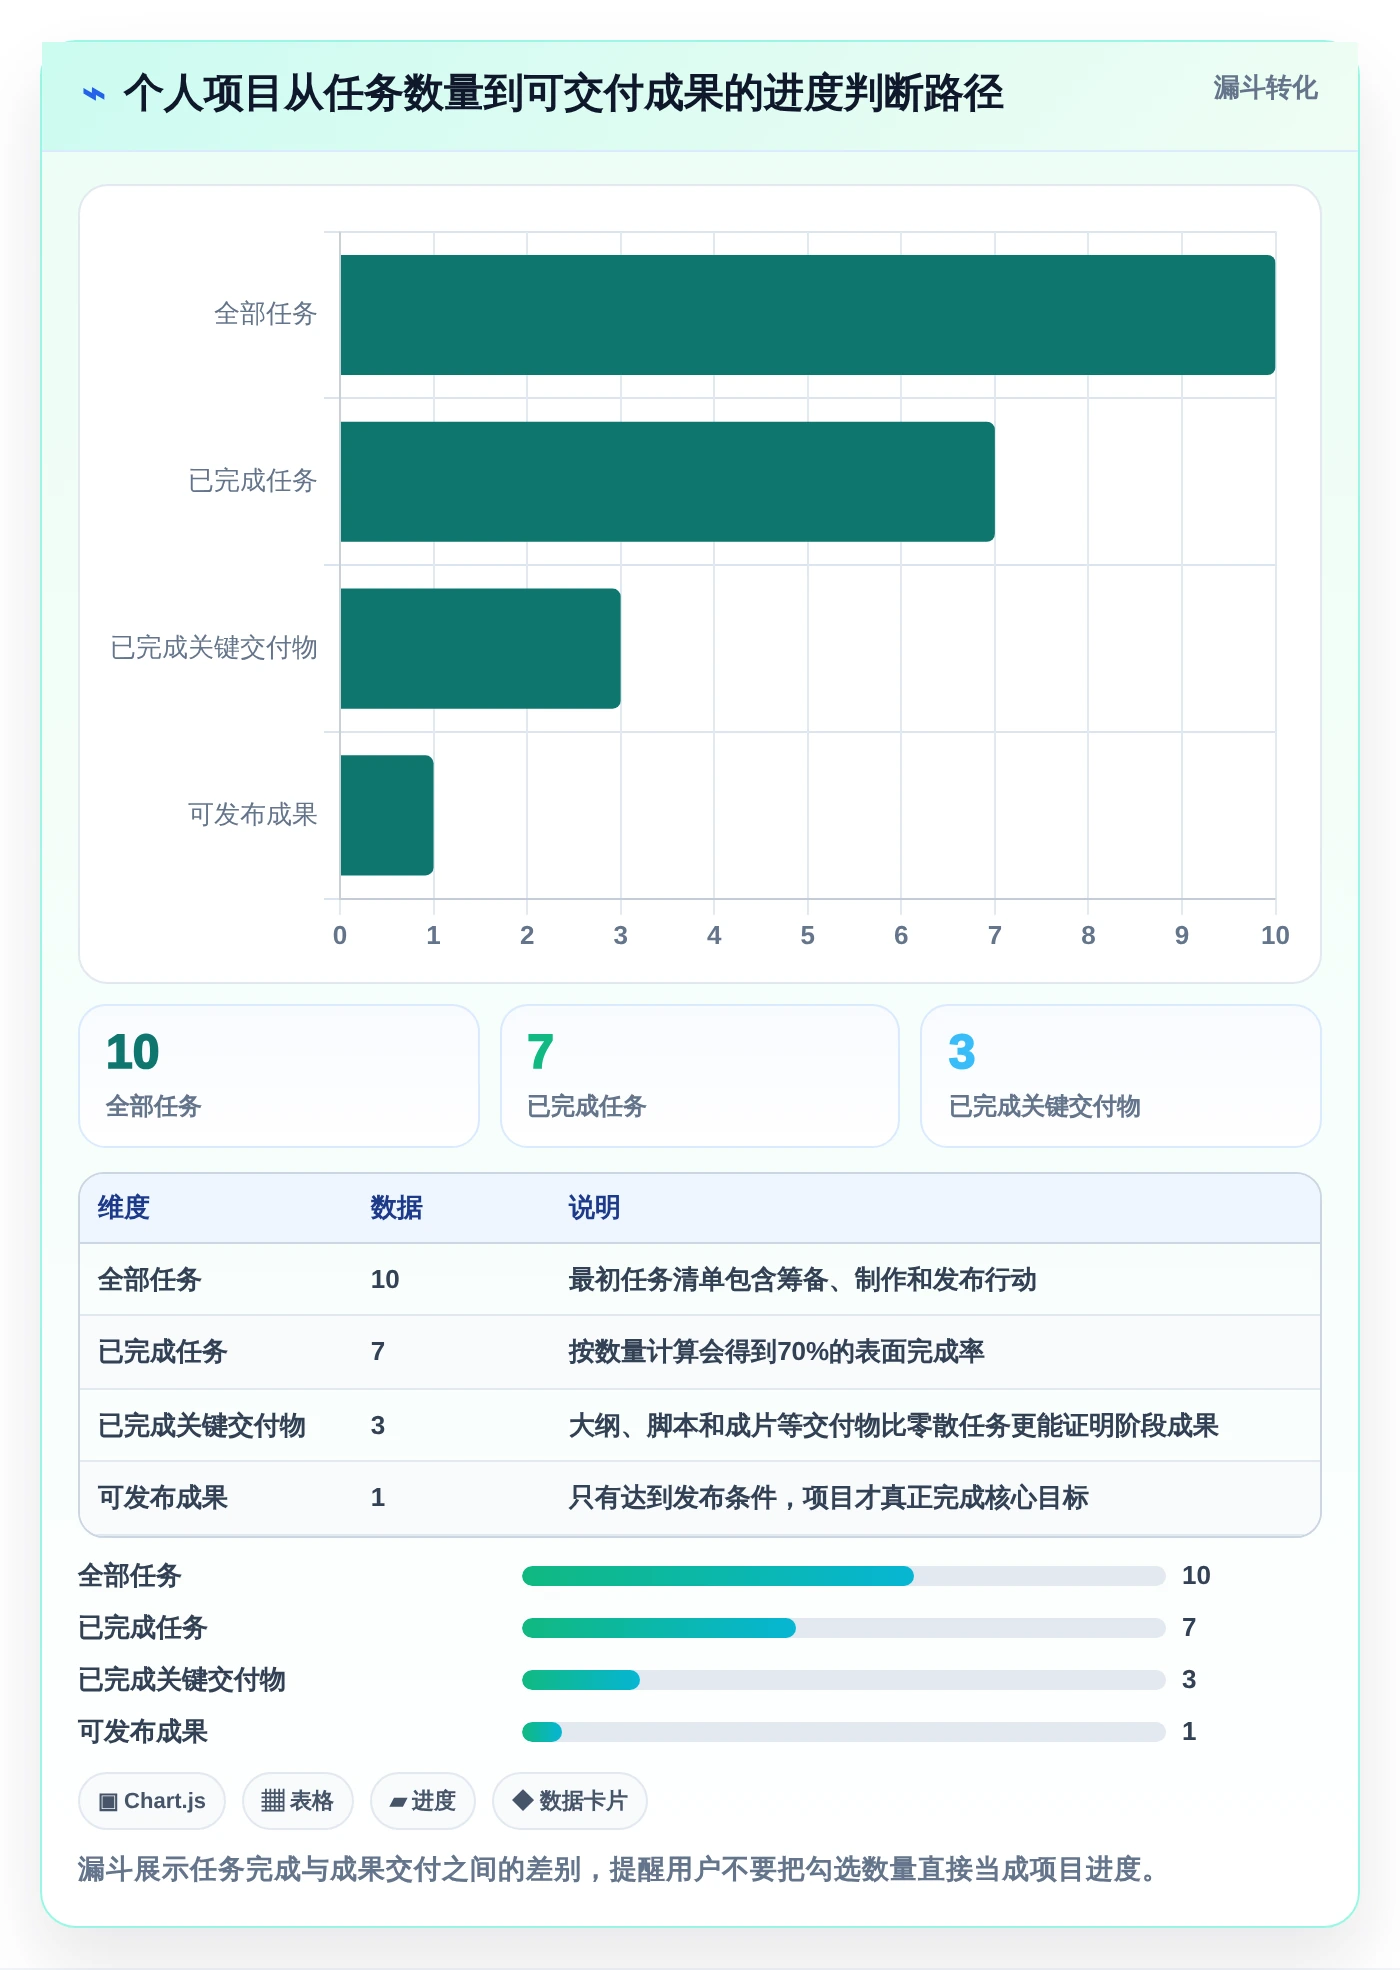This screenshot has height=1970, width=1400.
Task: Click the 已完成关键交付物 cell in the table
Action: pyautogui.click(x=202, y=1426)
